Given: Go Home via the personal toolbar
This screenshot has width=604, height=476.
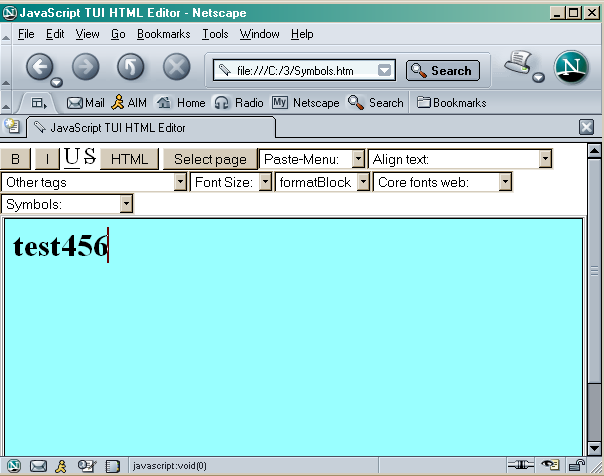Looking at the screenshot, I should [x=181, y=103].
